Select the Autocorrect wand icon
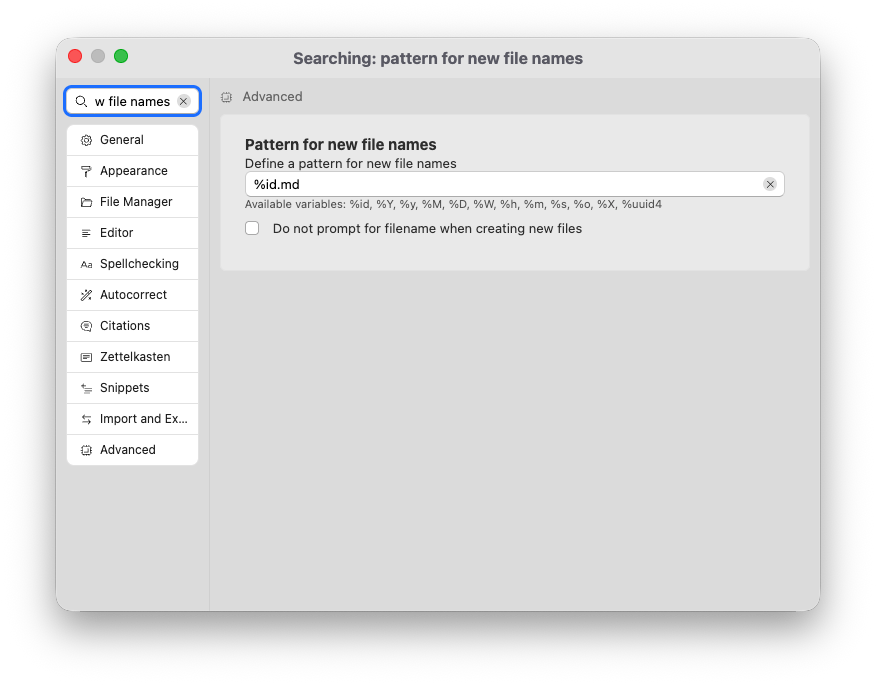Viewport: 876px width, 685px height. (86, 294)
